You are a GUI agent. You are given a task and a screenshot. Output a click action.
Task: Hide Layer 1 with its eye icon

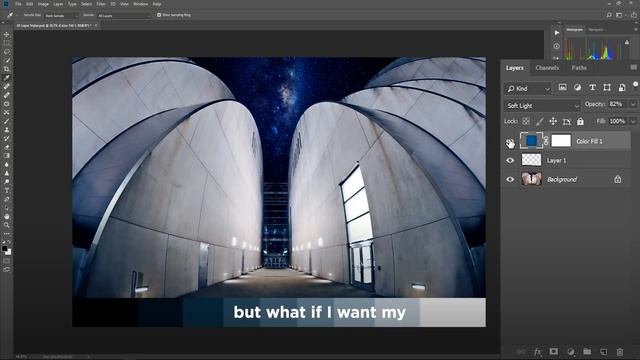click(x=510, y=160)
